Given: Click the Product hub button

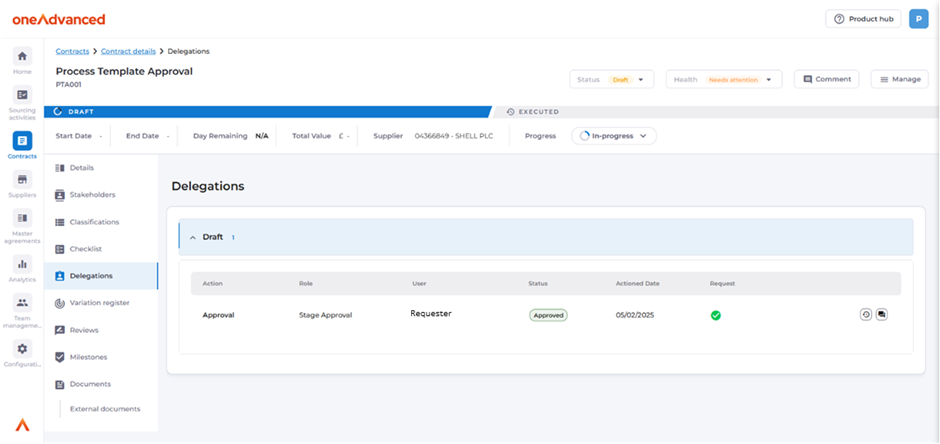Looking at the screenshot, I should (x=863, y=19).
